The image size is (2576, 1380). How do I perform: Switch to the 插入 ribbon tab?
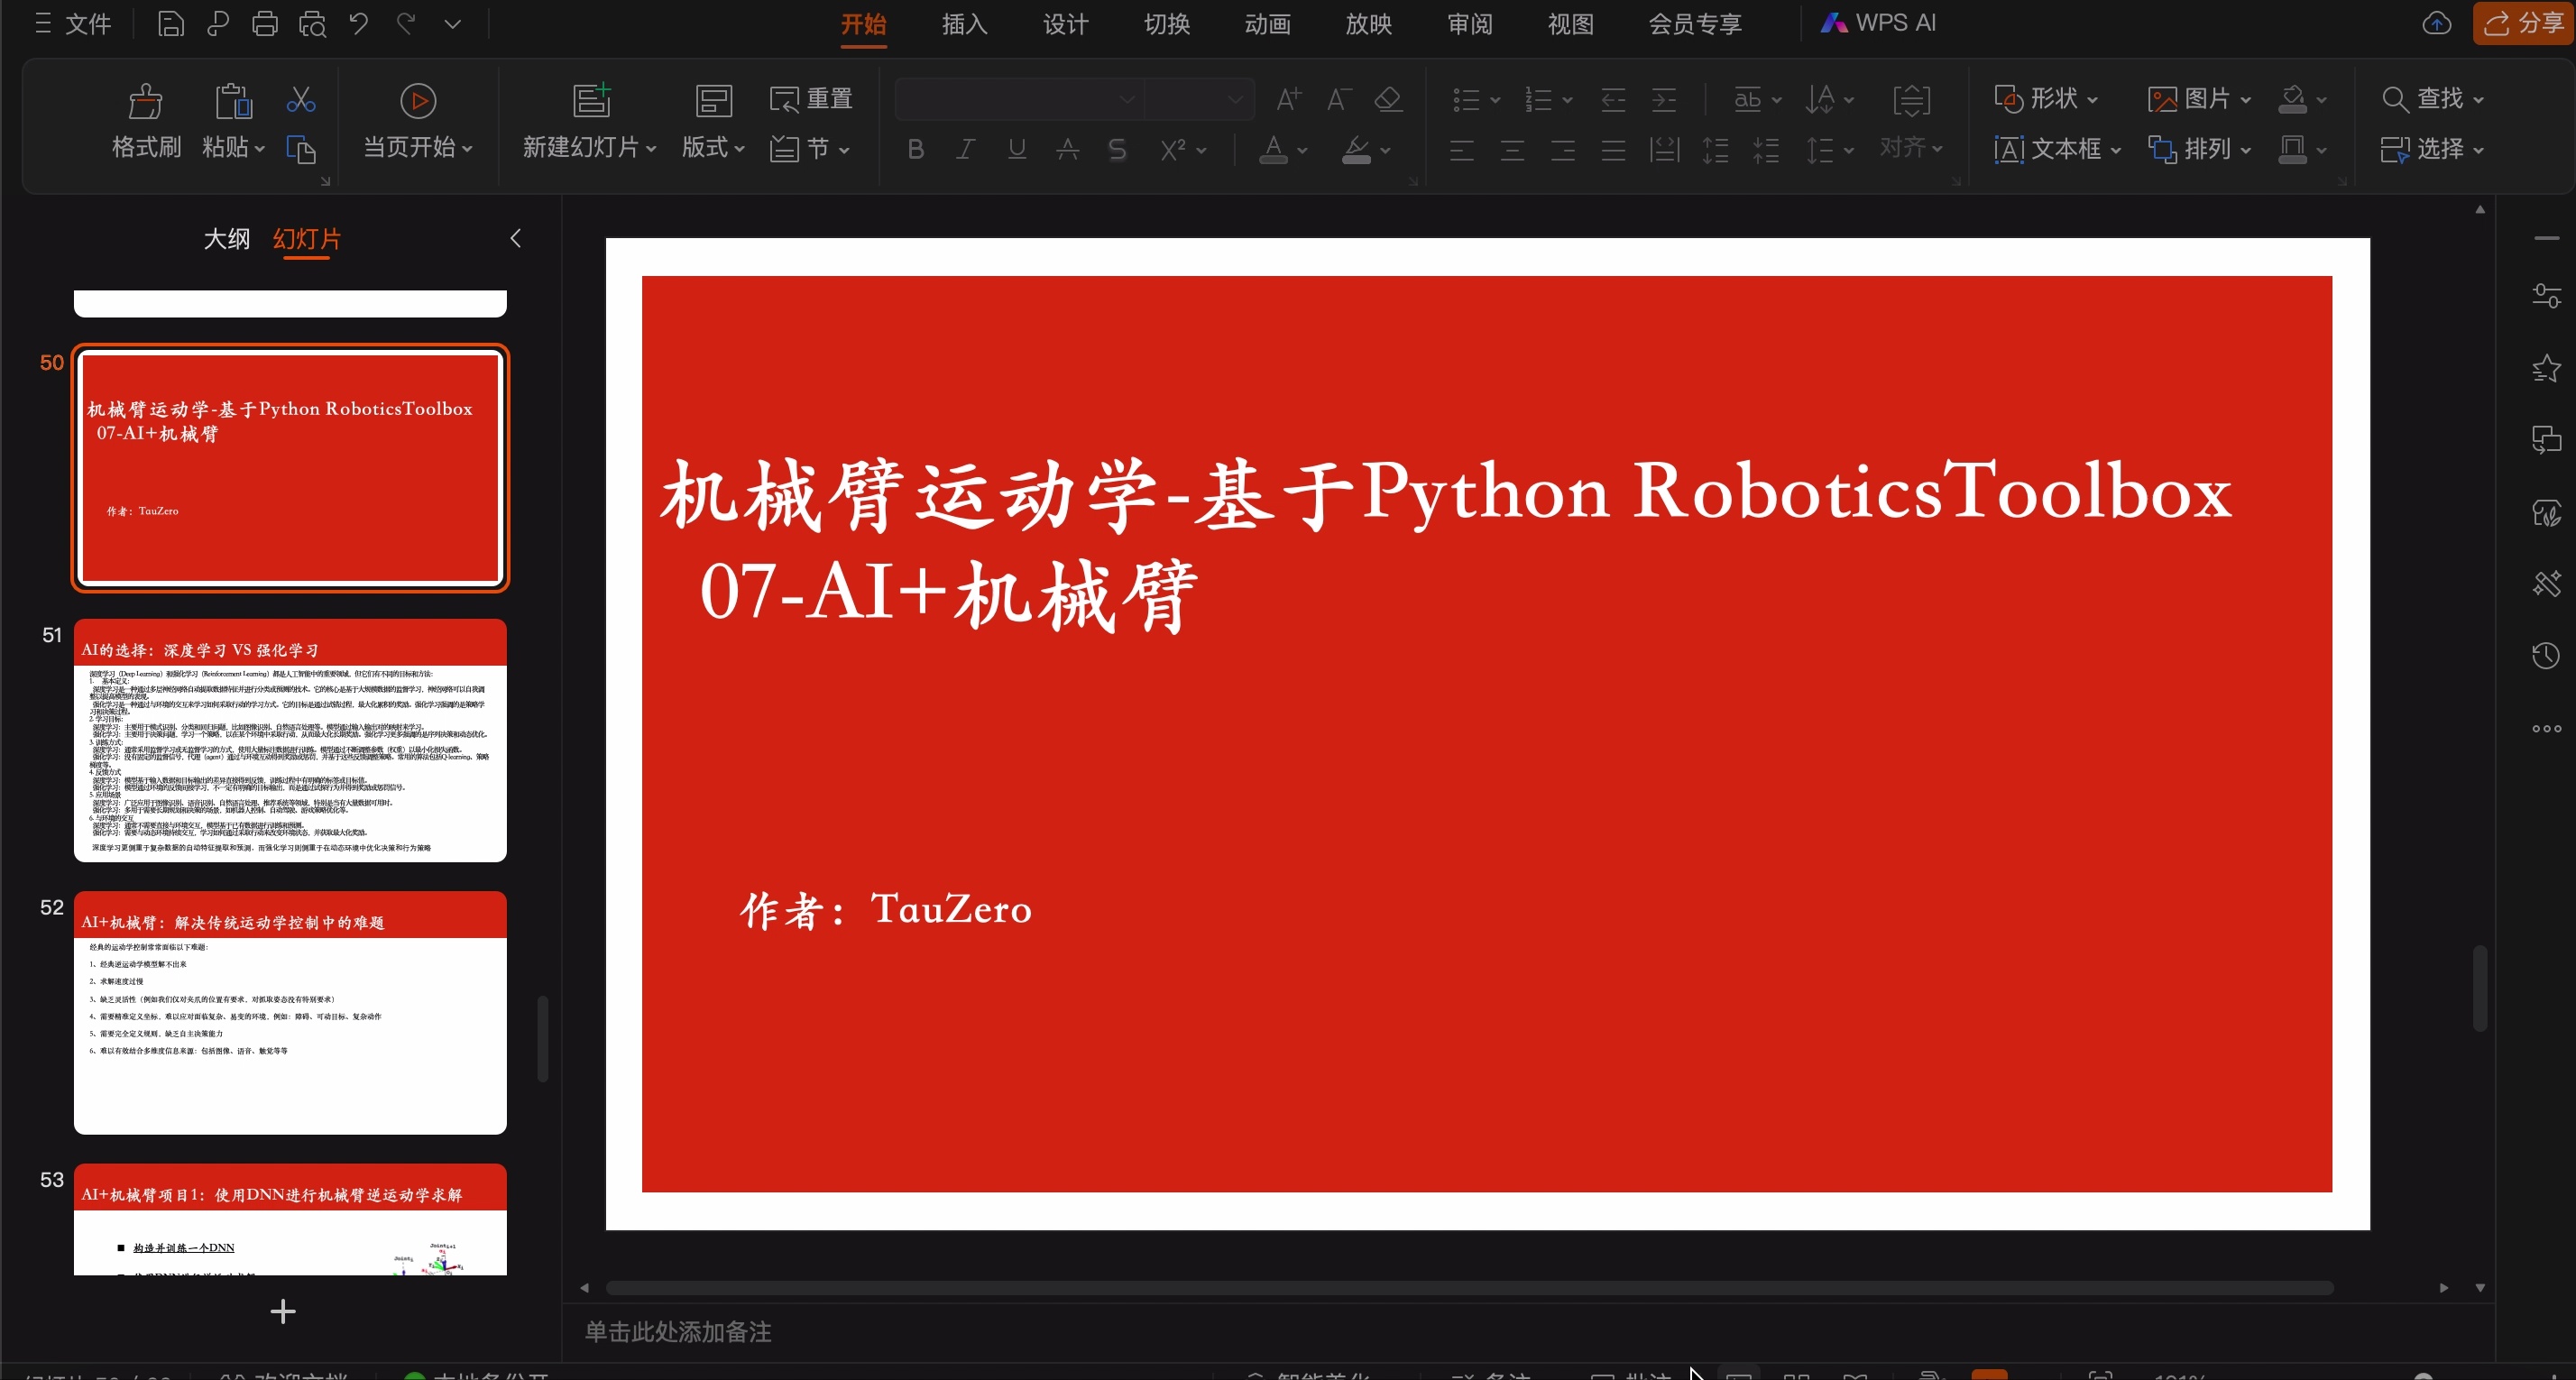click(963, 24)
